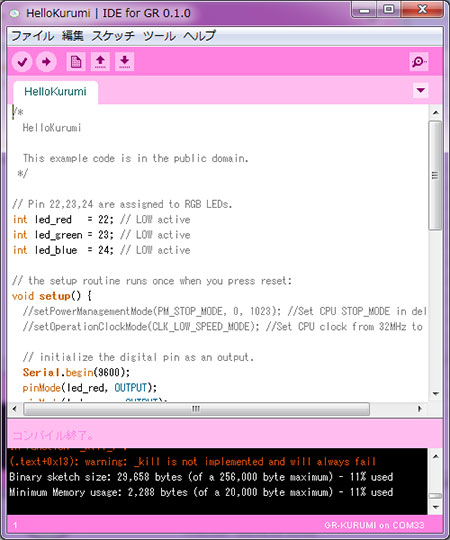Select the HelloKurumi sketch tab

[x=55, y=92]
